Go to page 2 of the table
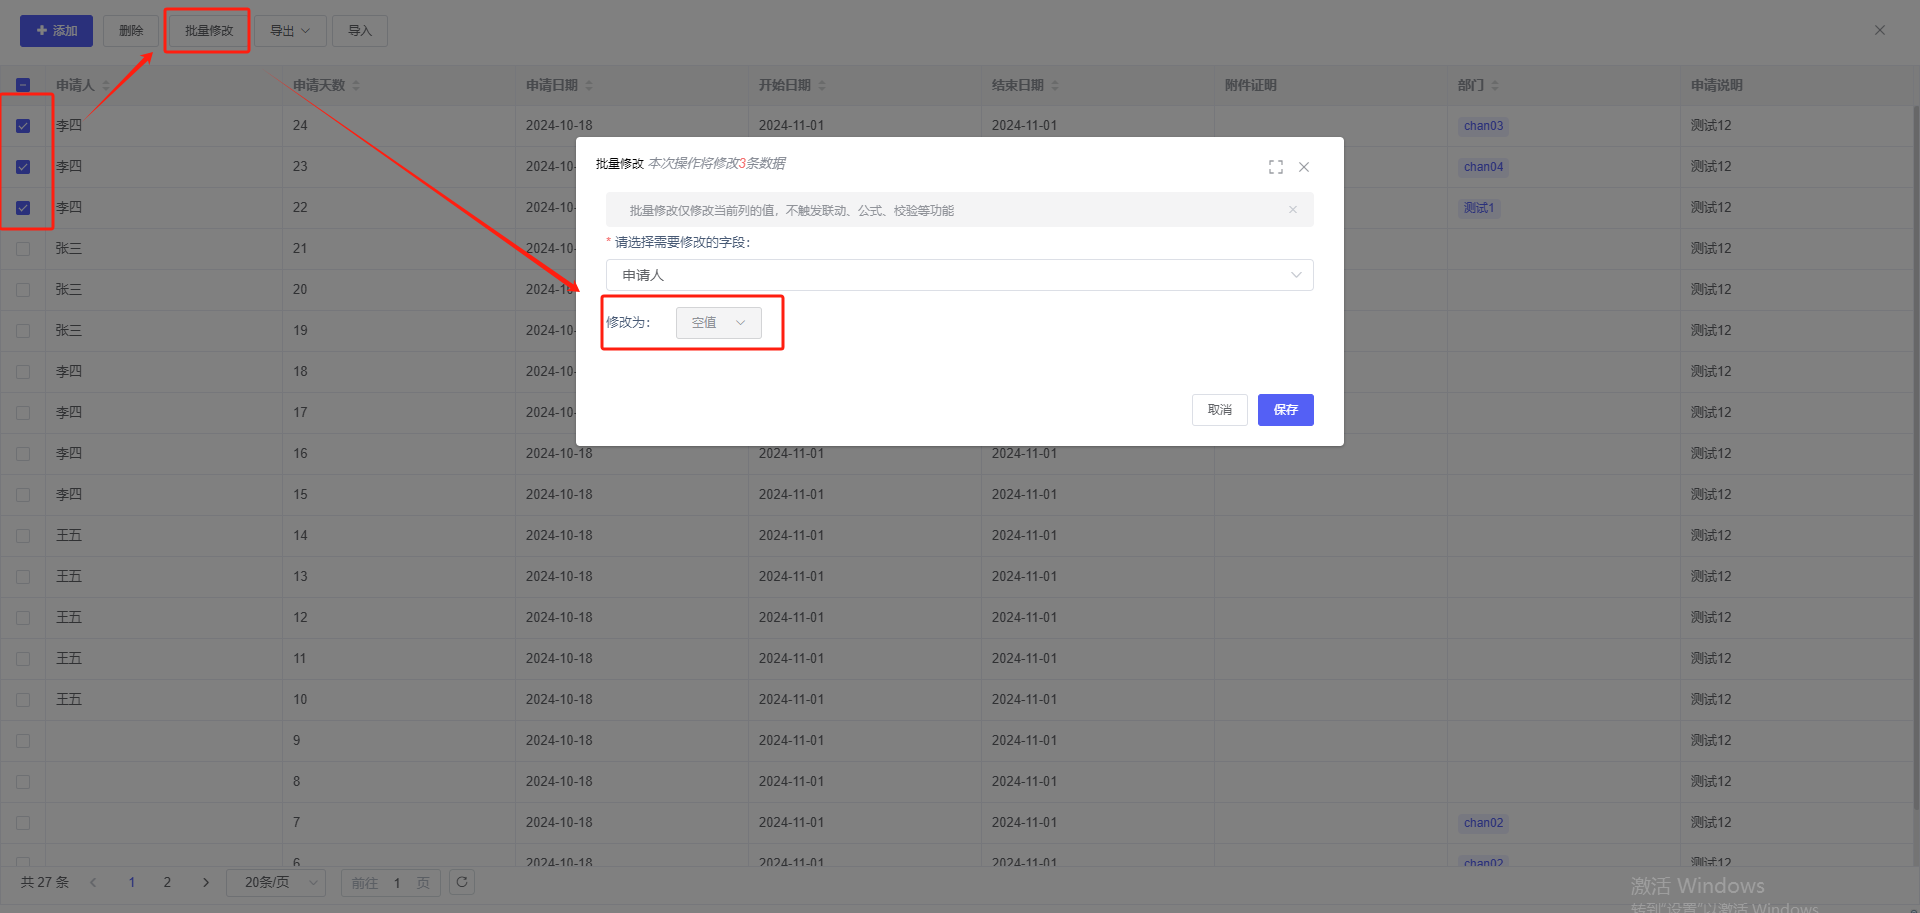 tap(167, 882)
